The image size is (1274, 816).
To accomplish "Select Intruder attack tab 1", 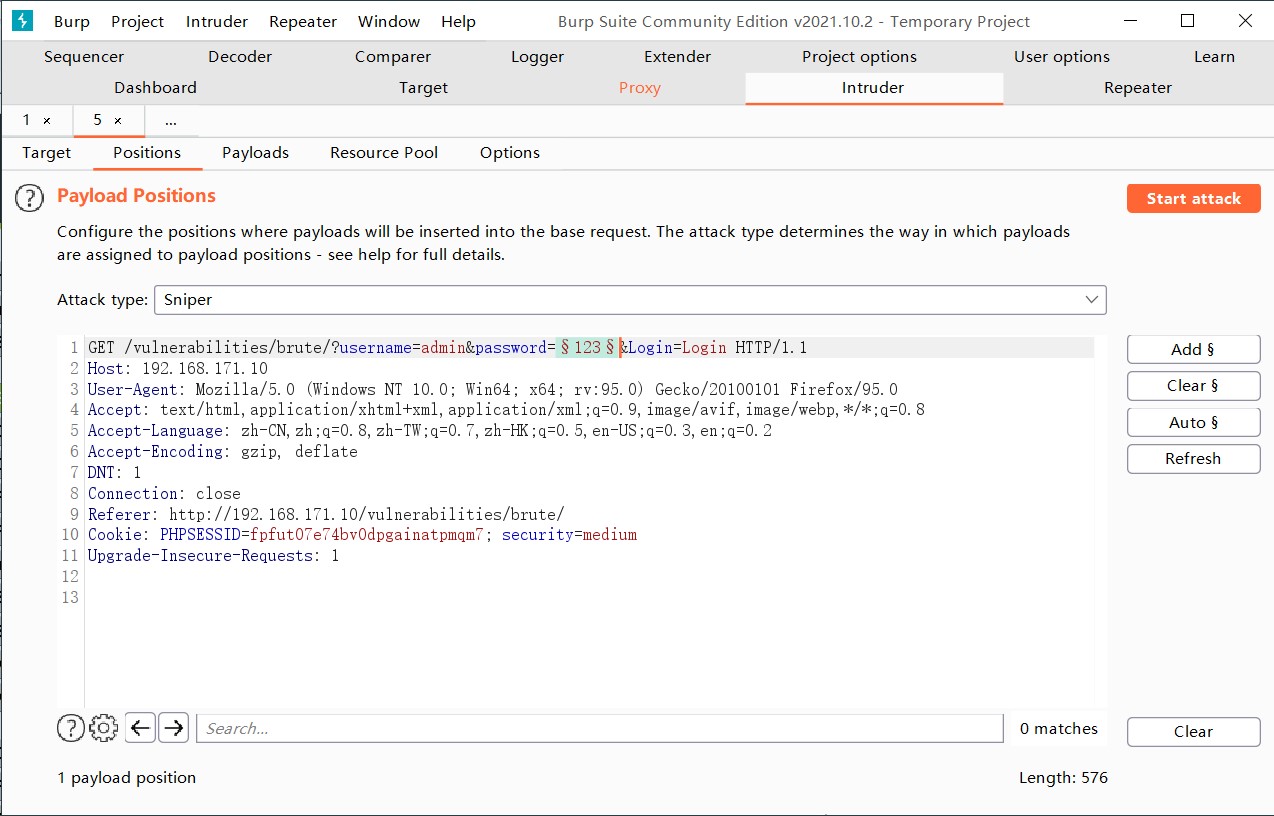I will 27,120.
